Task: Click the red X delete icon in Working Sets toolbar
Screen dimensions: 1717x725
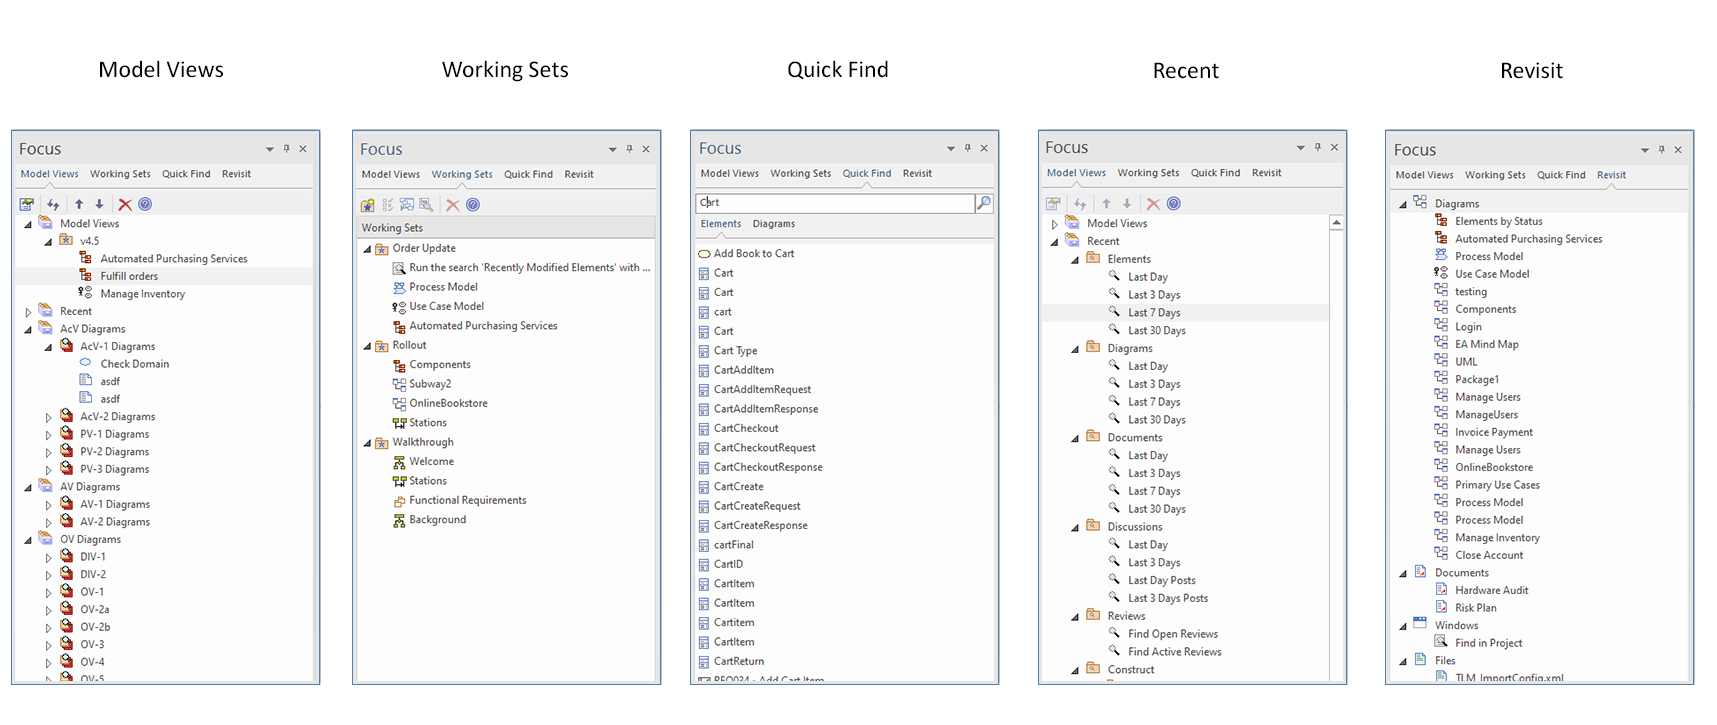Action: pos(453,205)
